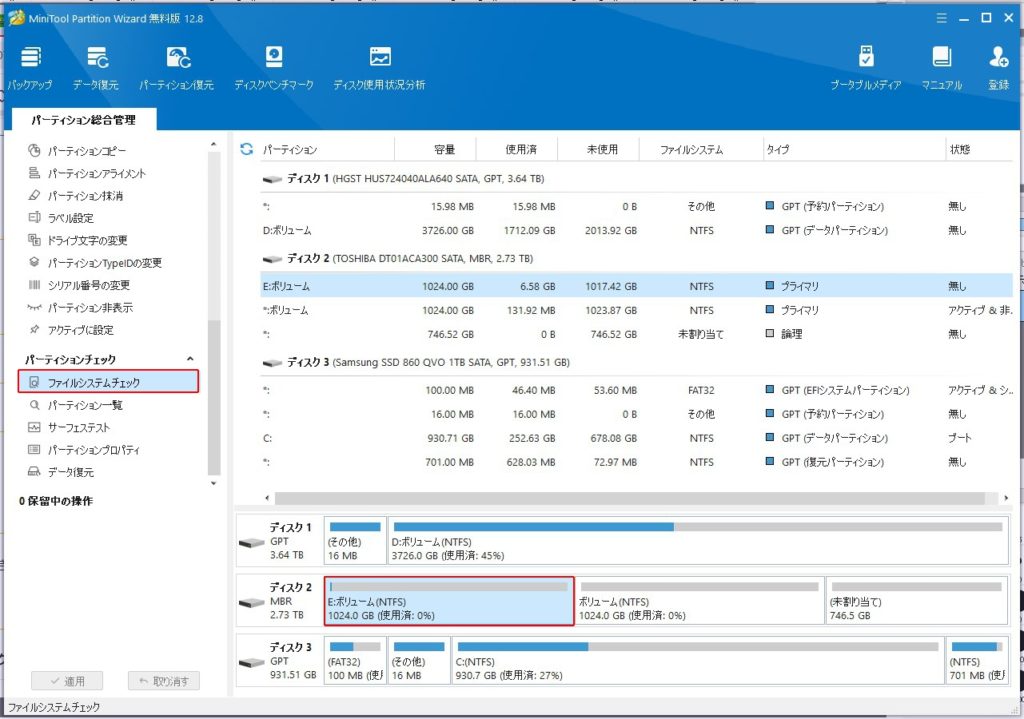Select E:ボリューム block in disk map
1024x719 pixels.
point(449,601)
